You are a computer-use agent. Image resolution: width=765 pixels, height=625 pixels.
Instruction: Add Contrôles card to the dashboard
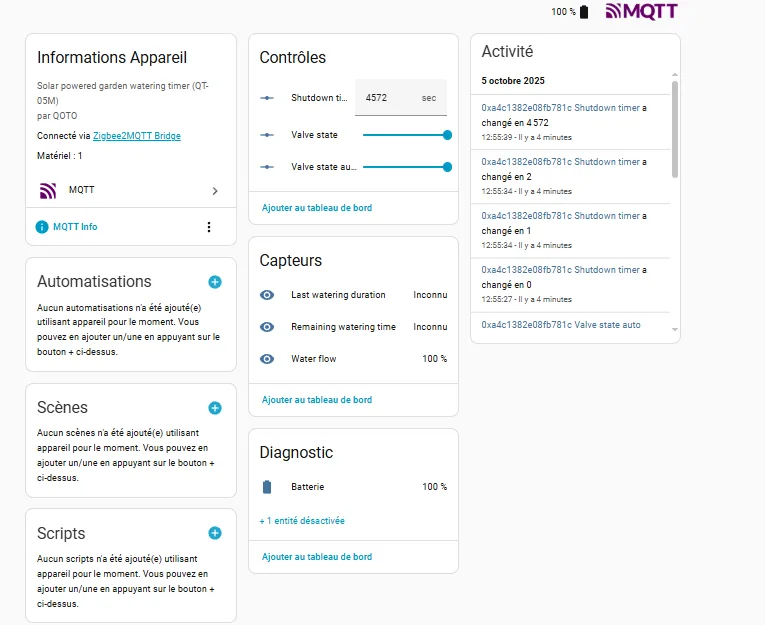pyautogui.click(x=317, y=208)
